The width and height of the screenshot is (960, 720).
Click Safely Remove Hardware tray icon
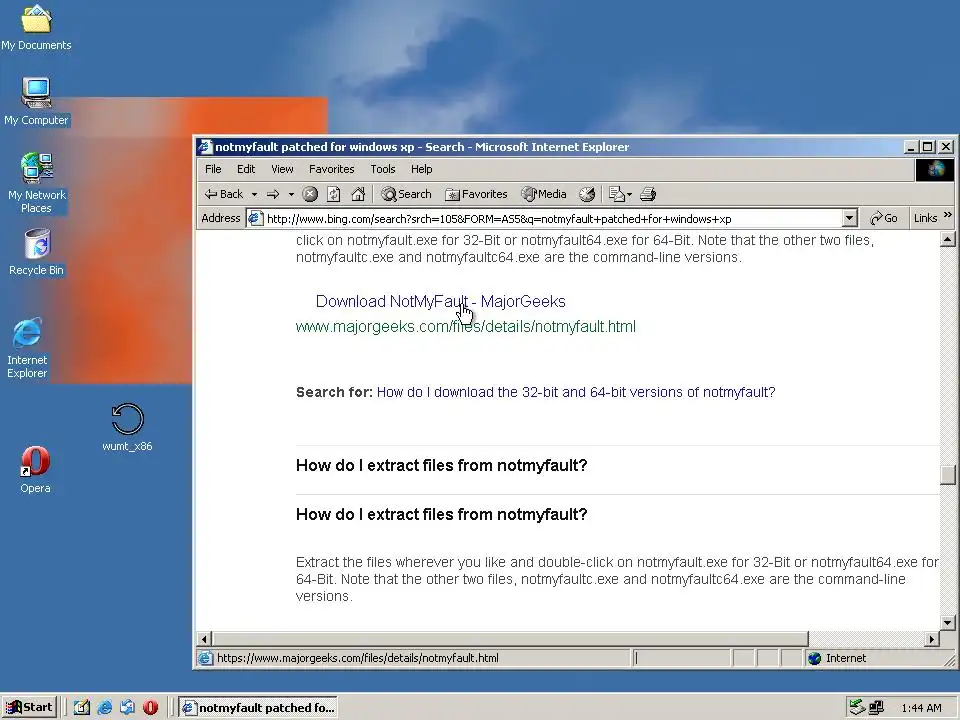pyautogui.click(x=857, y=707)
